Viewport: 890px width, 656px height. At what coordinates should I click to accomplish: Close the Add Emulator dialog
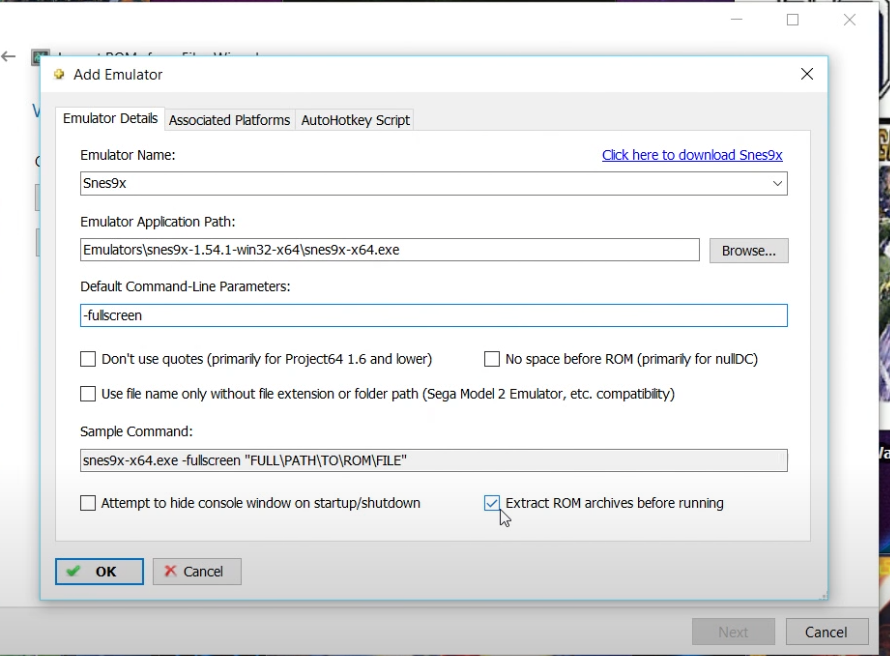807,74
